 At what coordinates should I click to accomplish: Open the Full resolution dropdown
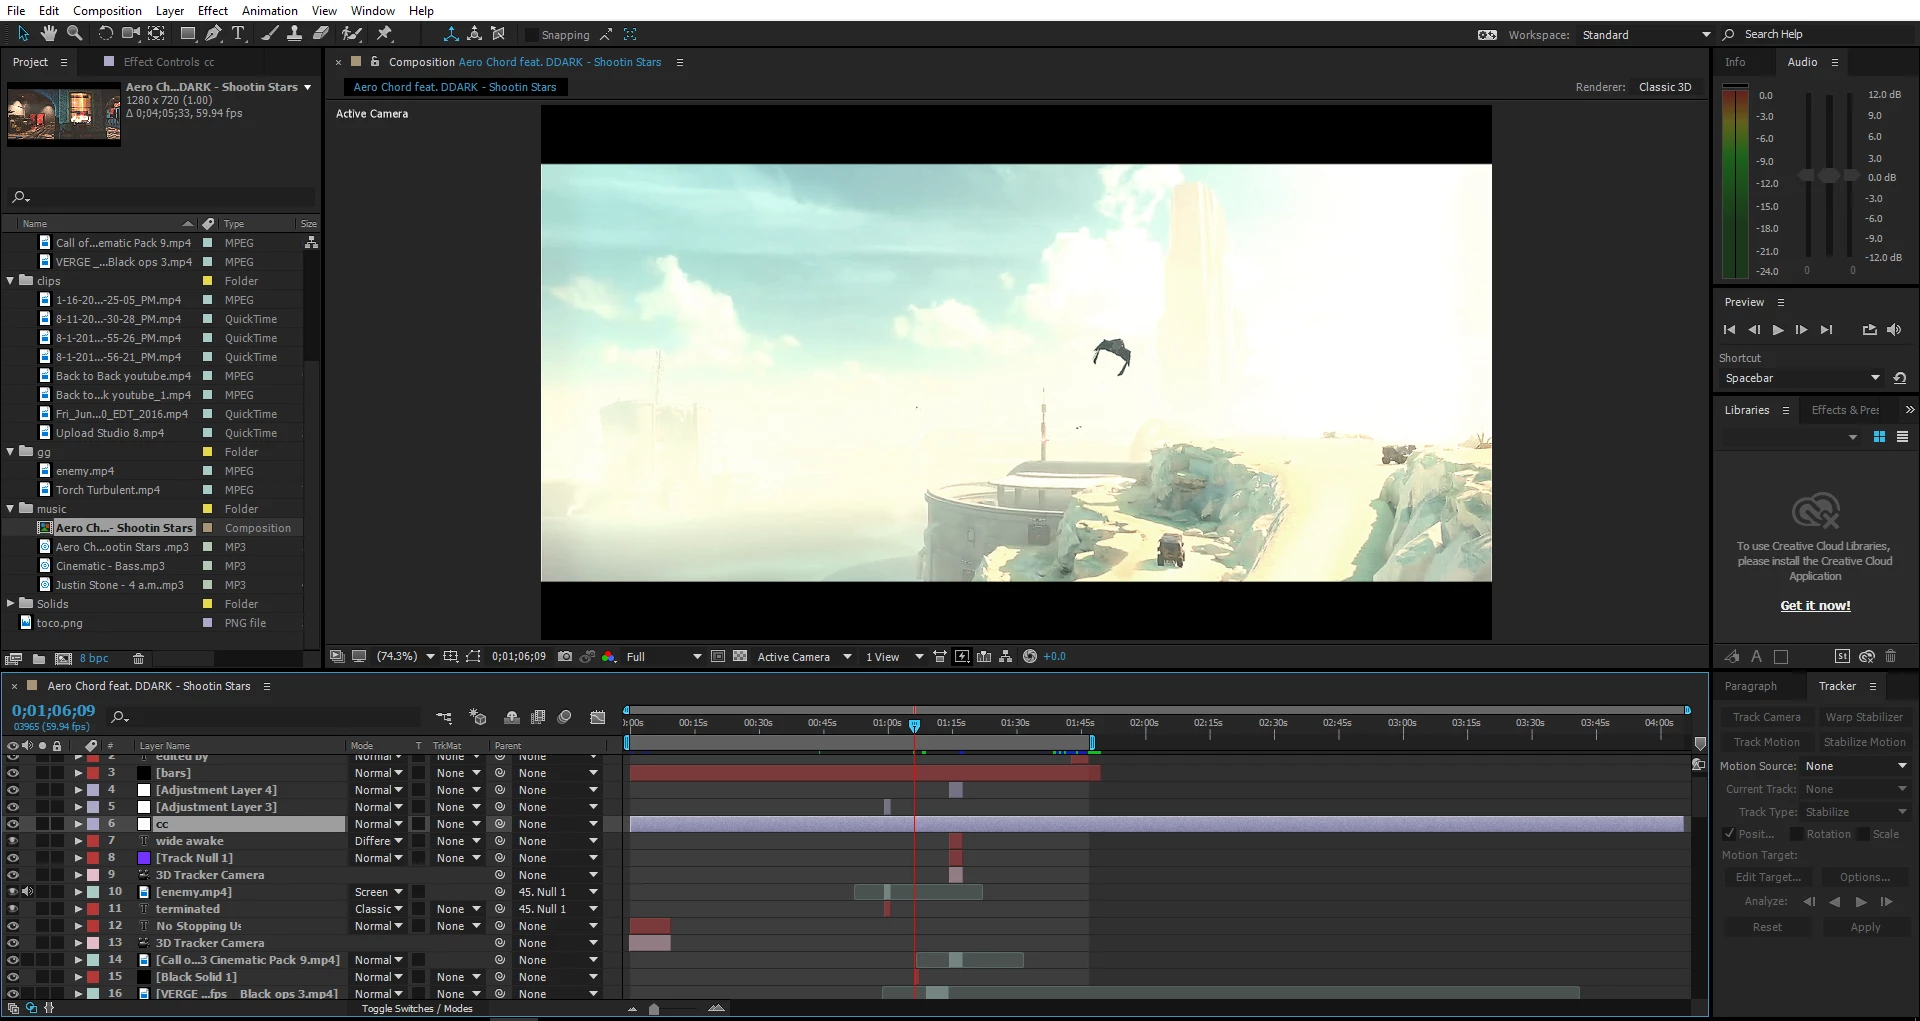(663, 657)
